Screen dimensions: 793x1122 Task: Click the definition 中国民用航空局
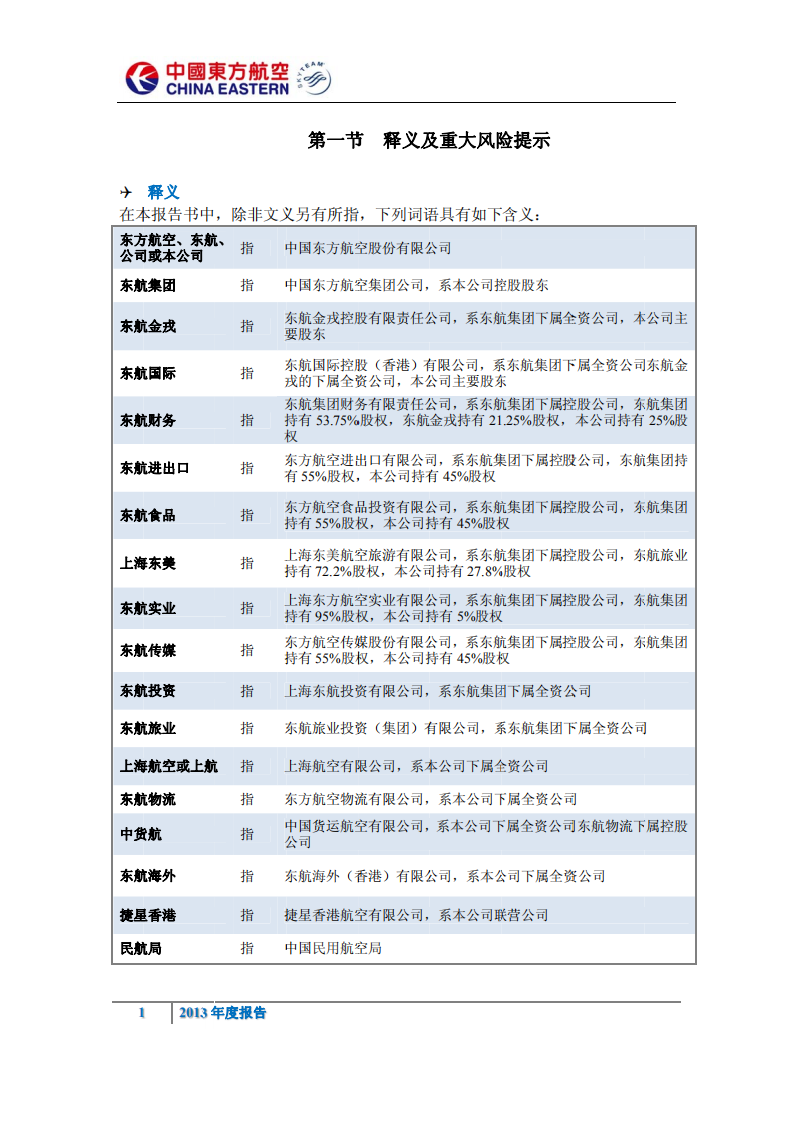333,949
